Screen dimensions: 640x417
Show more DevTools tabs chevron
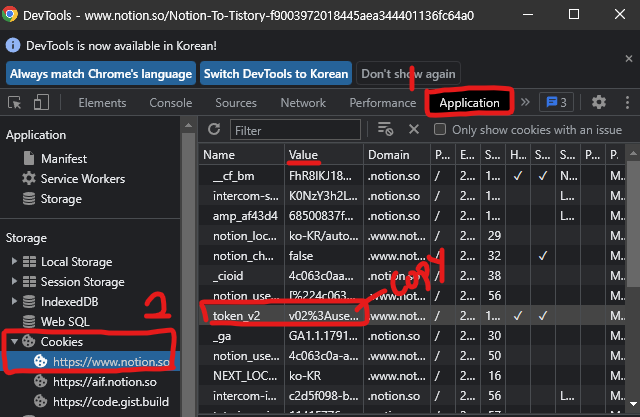525,102
